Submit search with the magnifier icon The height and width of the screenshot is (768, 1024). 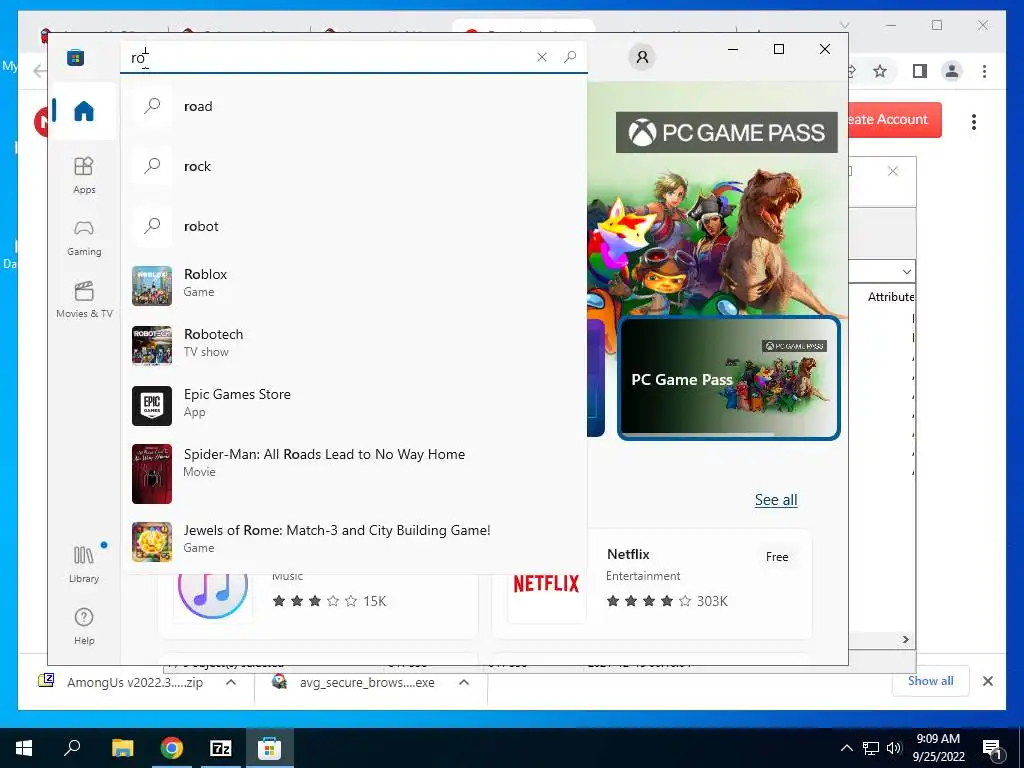(x=570, y=57)
